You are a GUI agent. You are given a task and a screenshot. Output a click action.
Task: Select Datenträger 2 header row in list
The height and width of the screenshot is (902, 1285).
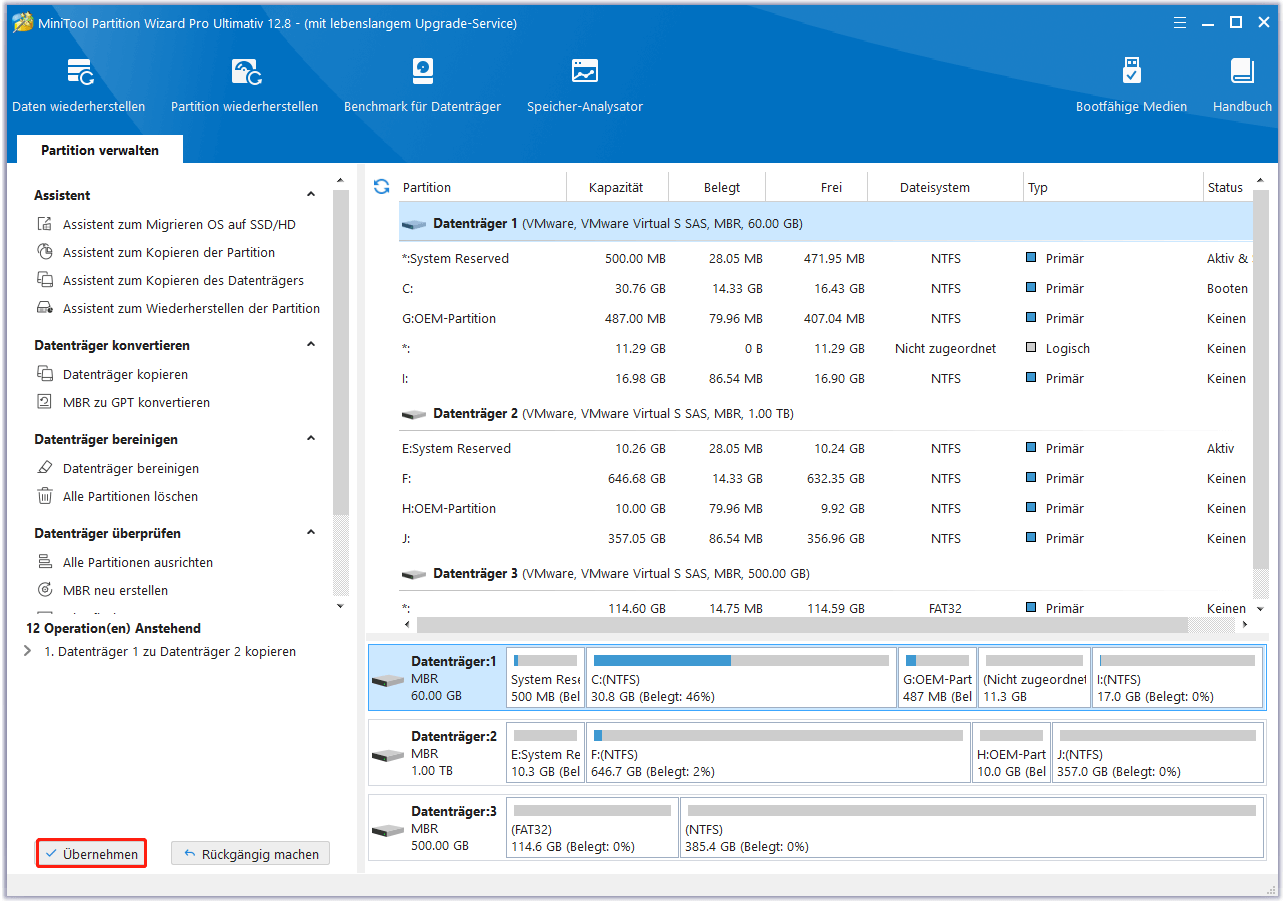[826, 413]
